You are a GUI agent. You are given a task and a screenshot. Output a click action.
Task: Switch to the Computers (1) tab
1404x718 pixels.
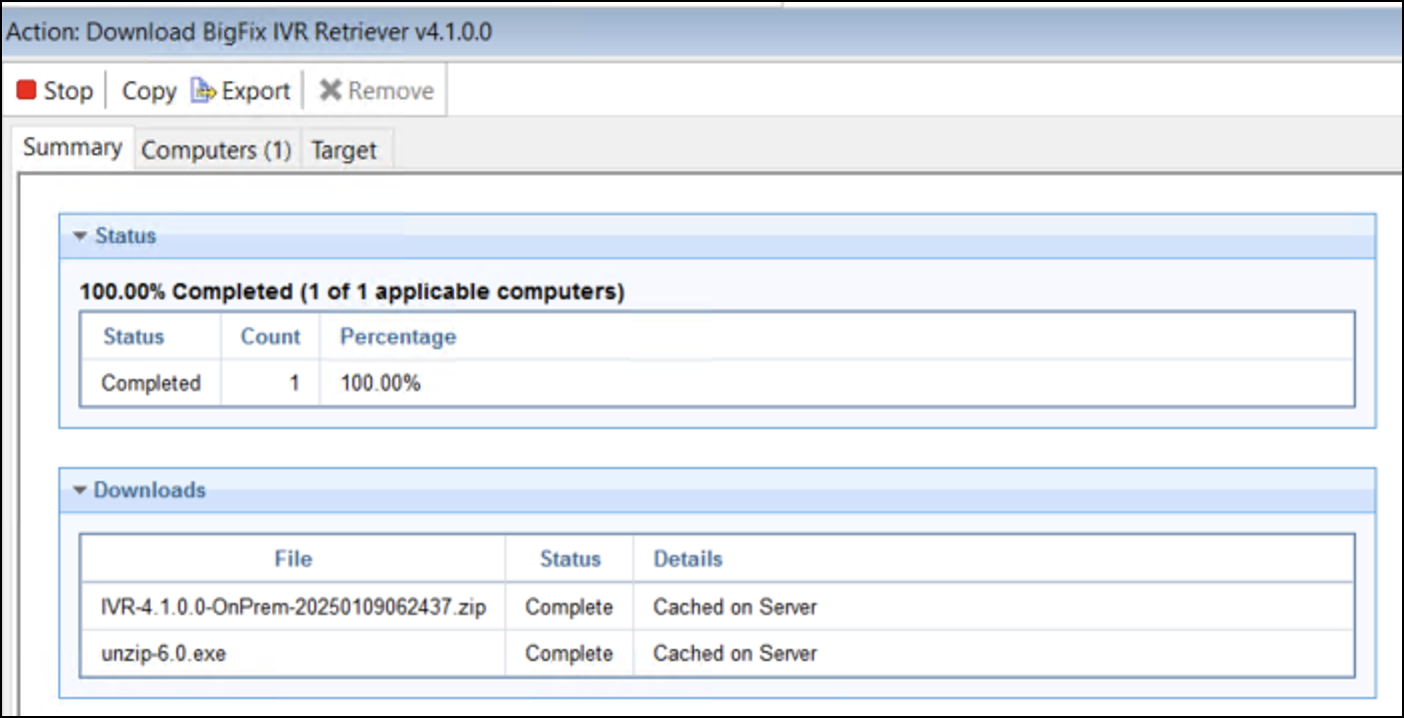[x=216, y=150]
